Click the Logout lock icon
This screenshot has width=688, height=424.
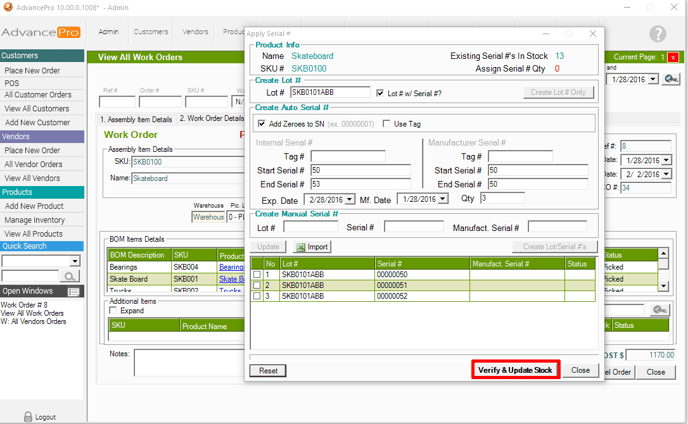28,416
